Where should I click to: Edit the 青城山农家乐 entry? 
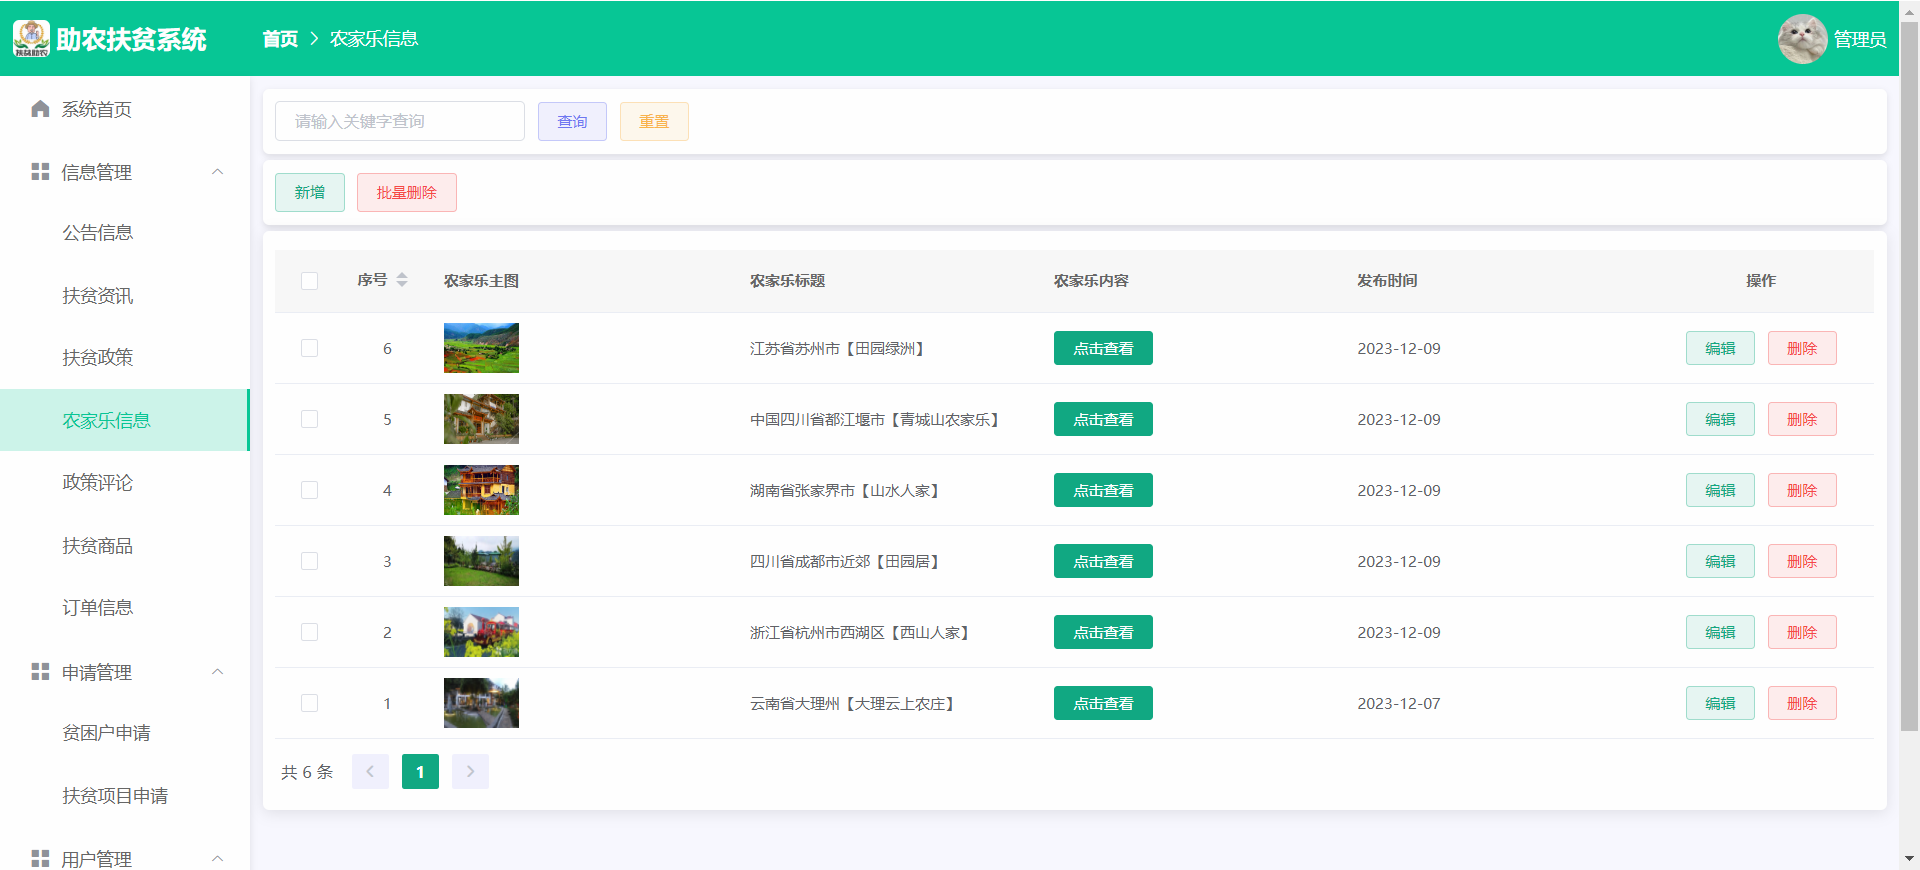pyautogui.click(x=1720, y=419)
